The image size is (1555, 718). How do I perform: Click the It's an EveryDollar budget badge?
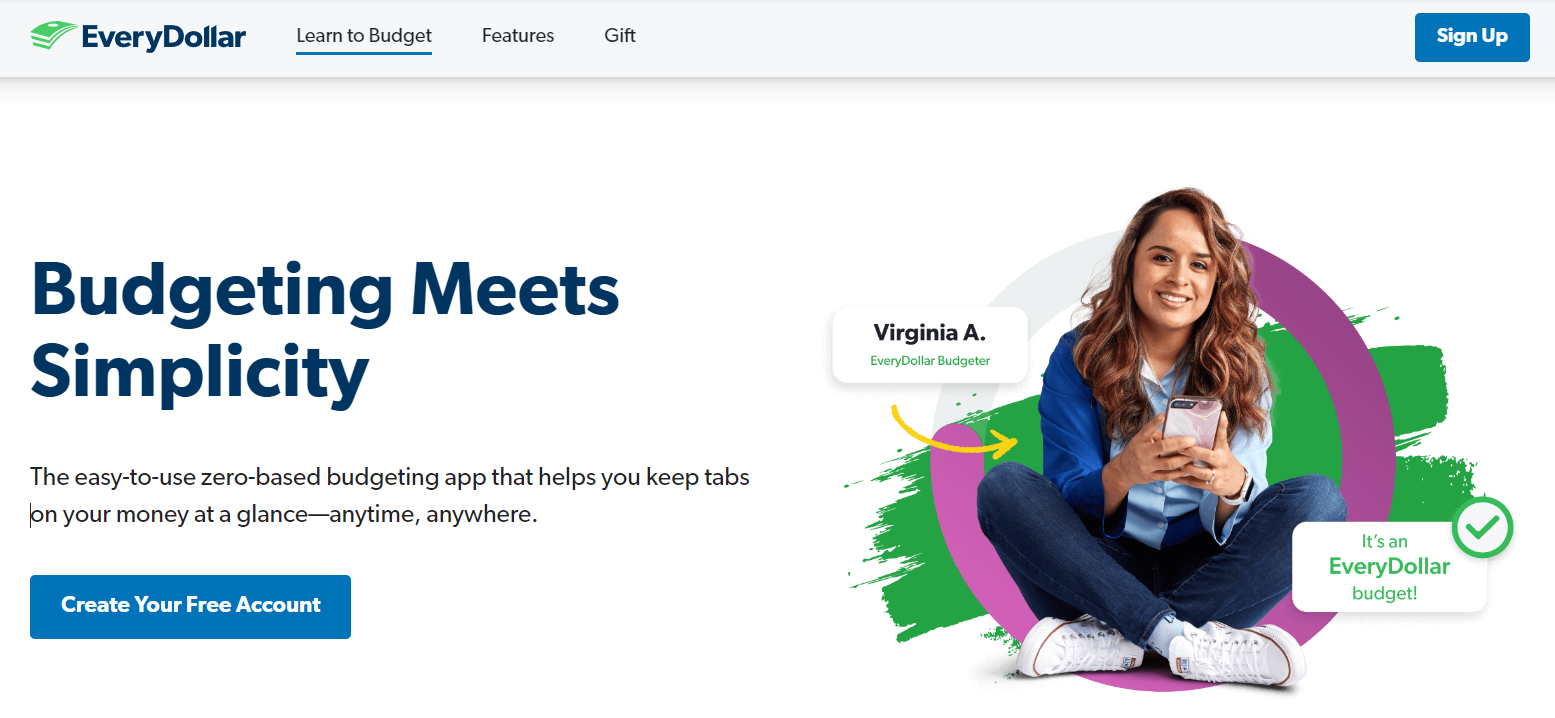tap(1389, 567)
